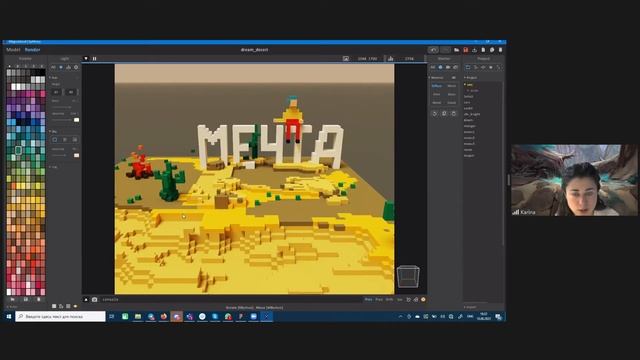The height and width of the screenshot is (360, 640).
Task: Open the render options dropdown triangle beside pause
Action: pos(86,58)
